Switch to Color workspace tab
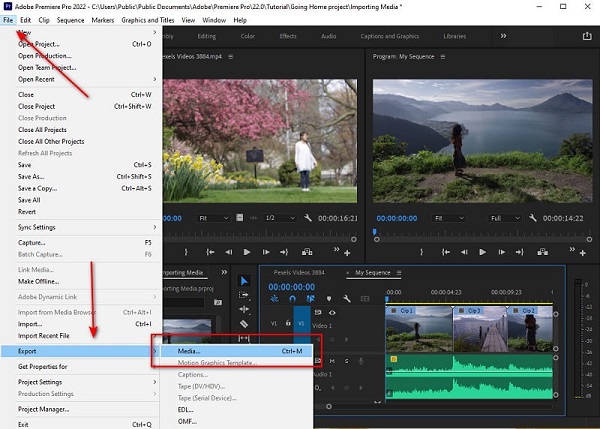The height and width of the screenshot is (429, 600). coord(248,36)
